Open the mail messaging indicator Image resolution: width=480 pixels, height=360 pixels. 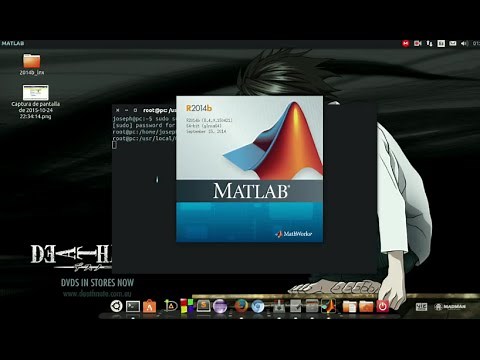(453, 43)
